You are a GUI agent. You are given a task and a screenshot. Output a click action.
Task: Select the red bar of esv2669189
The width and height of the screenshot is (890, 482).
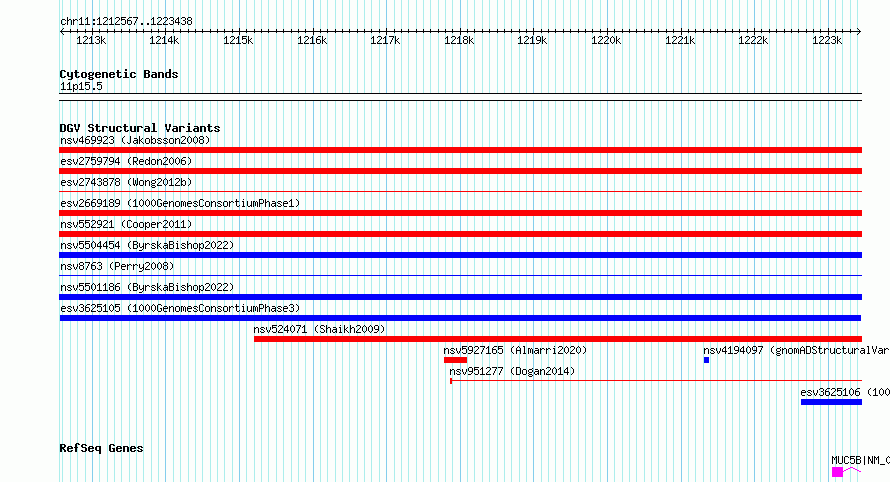coord(460,213)
